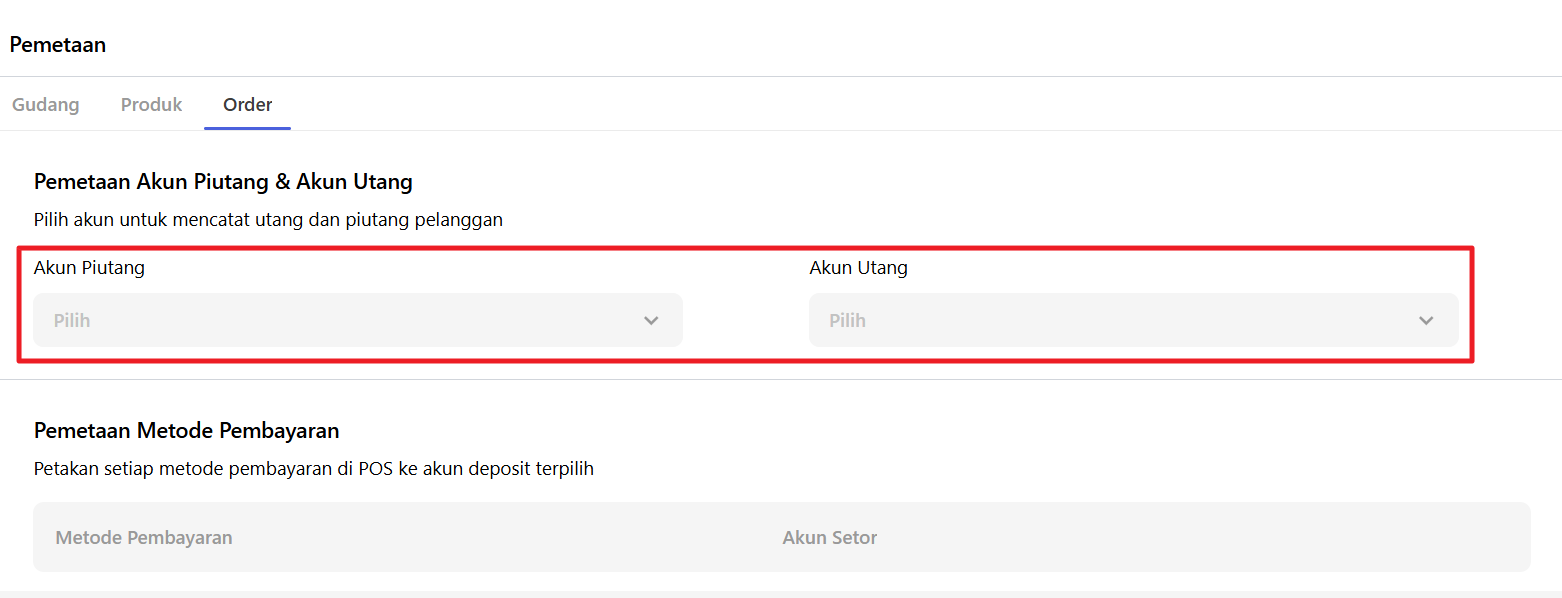Click the Akun Setor column header
This screenshot has height=598, width=1562.
click(830, 538)
